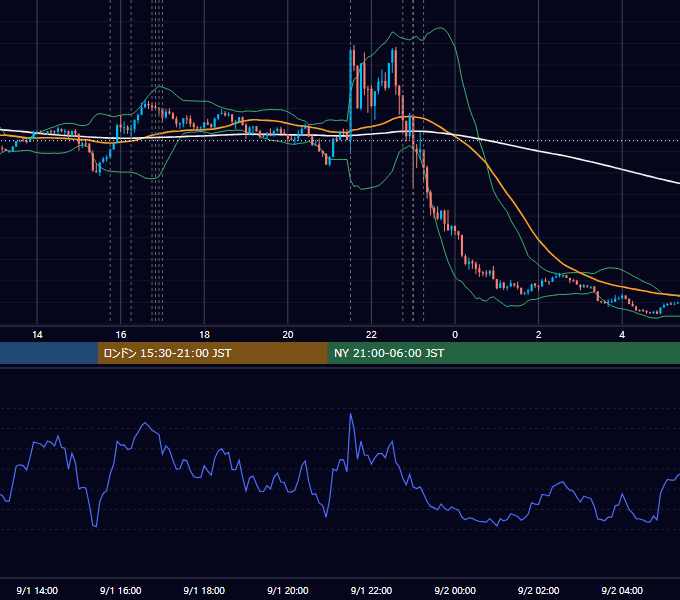Click hour label 4 on price chart axis
680x600 pixels.
pos(622,335)
